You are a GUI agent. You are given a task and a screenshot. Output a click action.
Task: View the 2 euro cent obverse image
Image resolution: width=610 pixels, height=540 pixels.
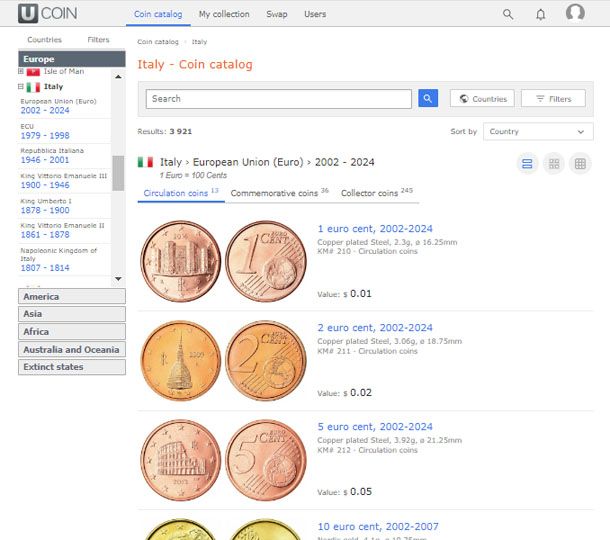tap(181, 361)
